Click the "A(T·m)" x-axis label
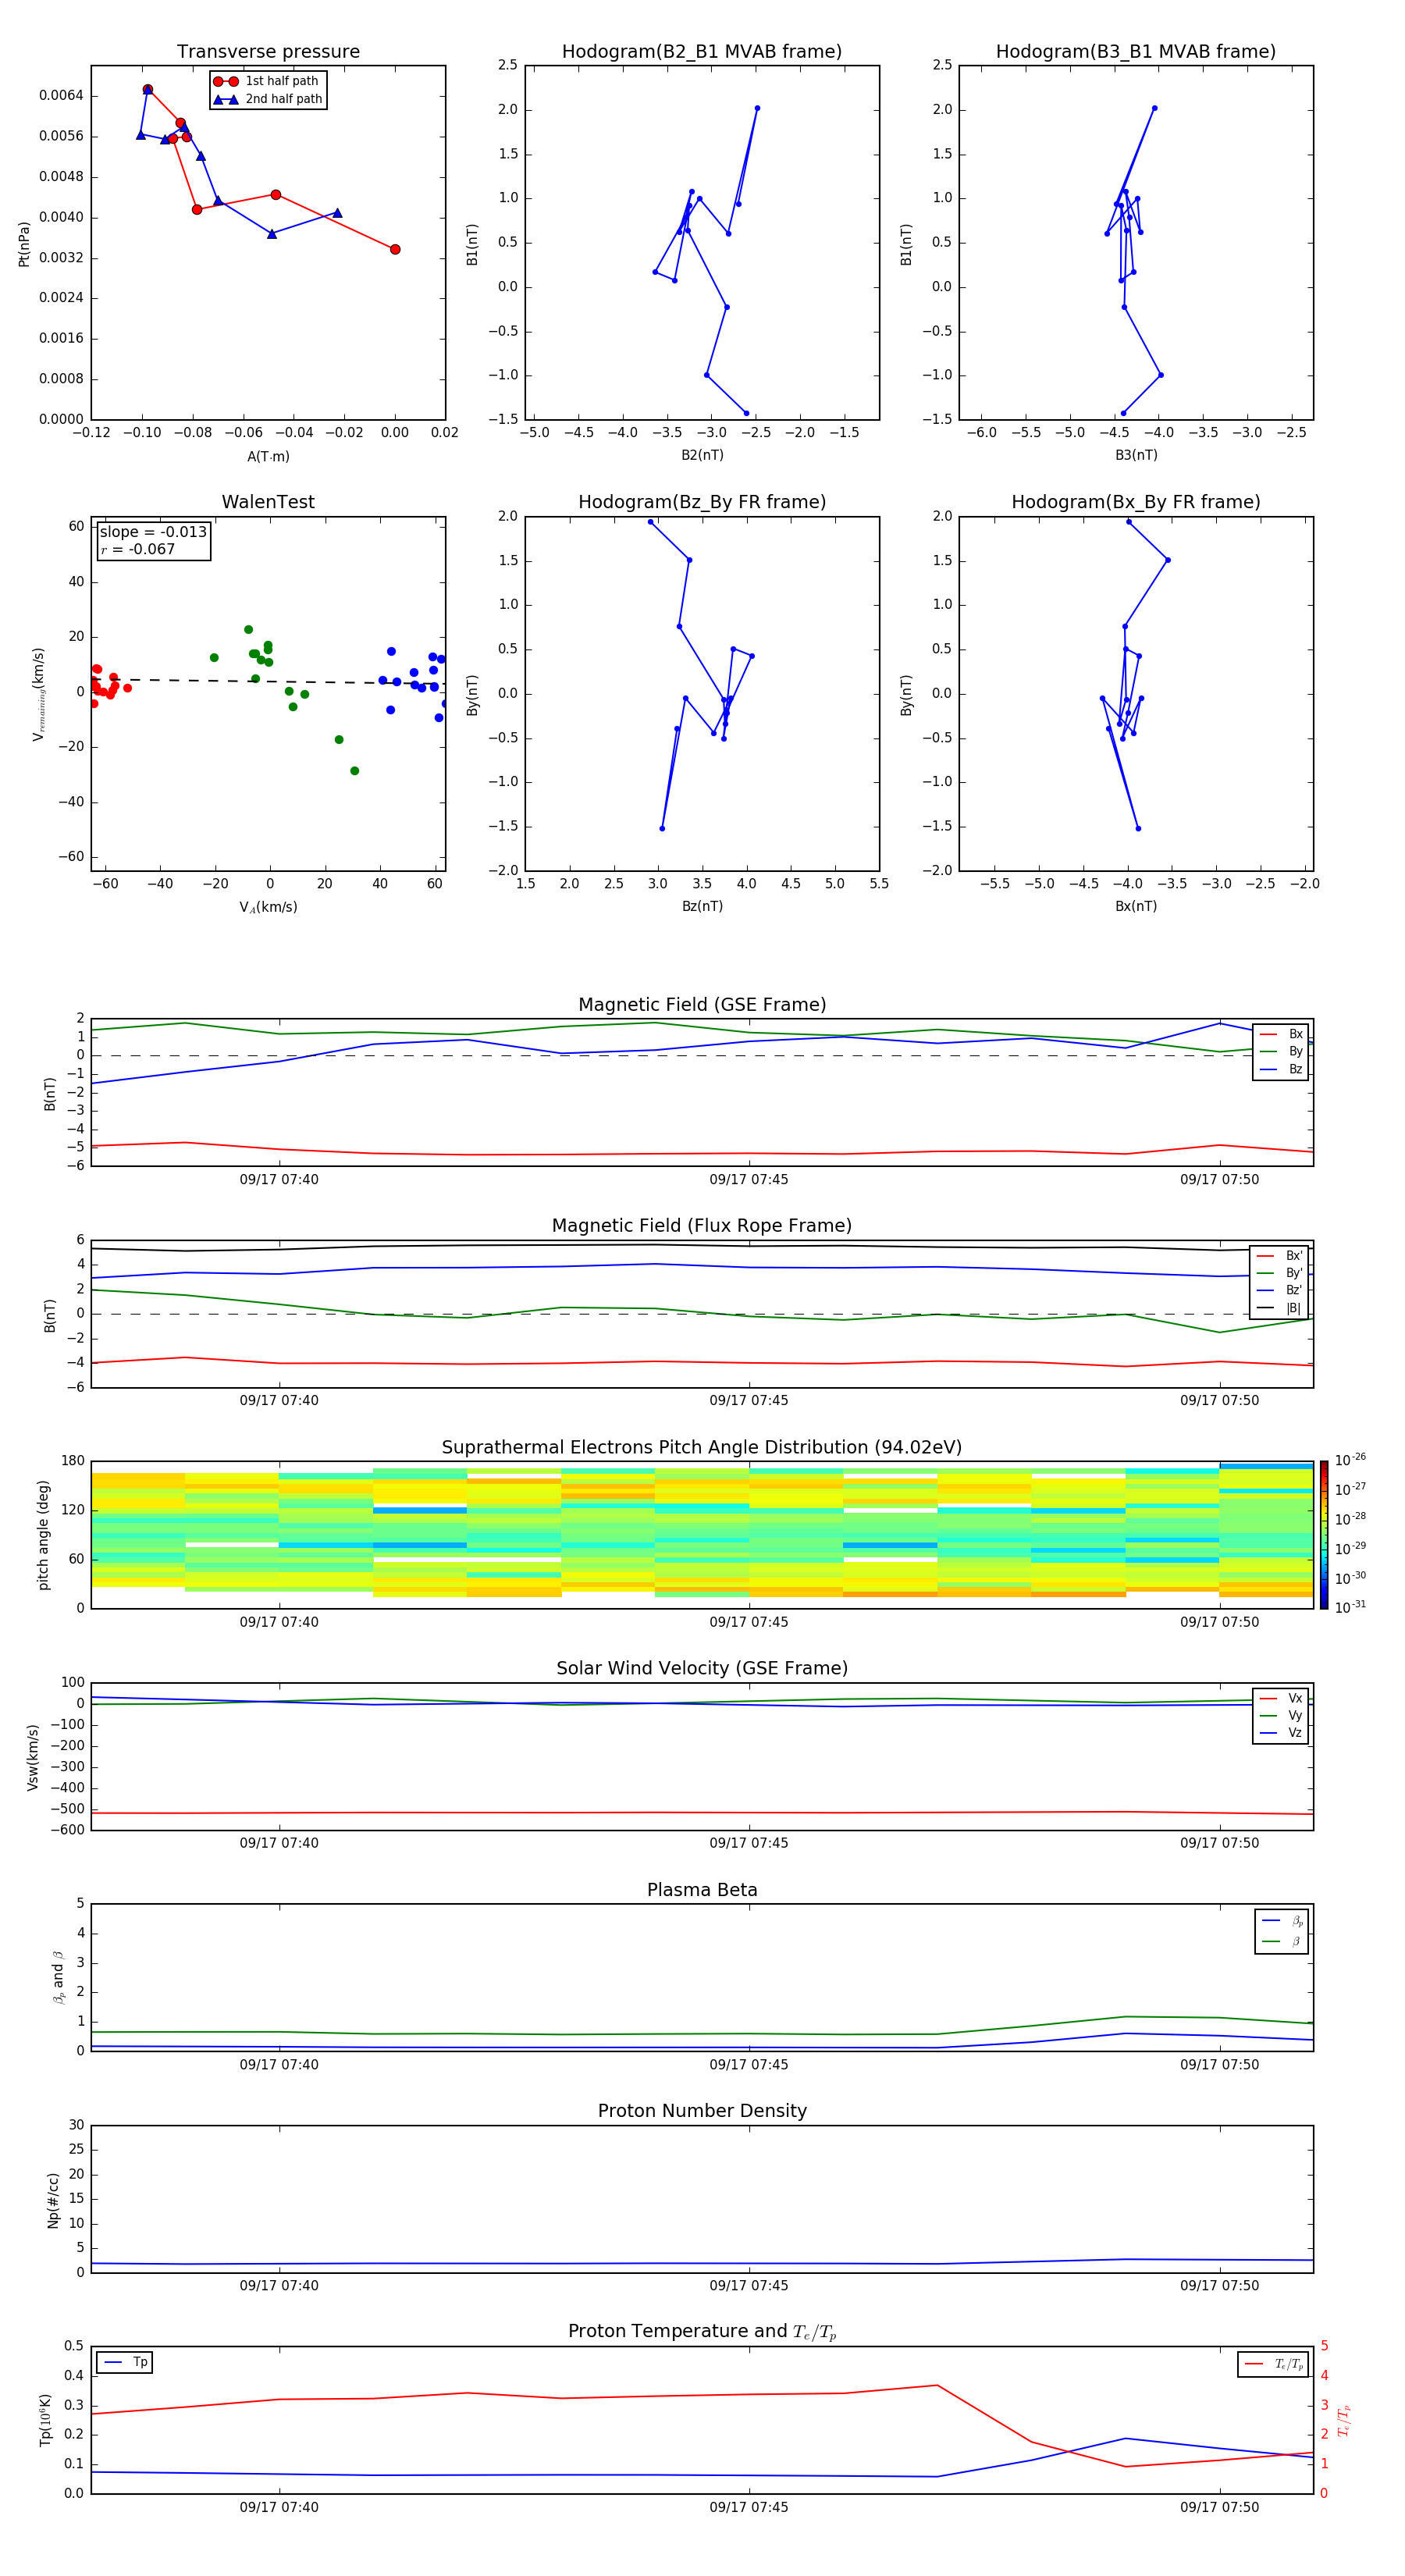This screenshot has width=1405, height=2576. [x=268, y=456]
